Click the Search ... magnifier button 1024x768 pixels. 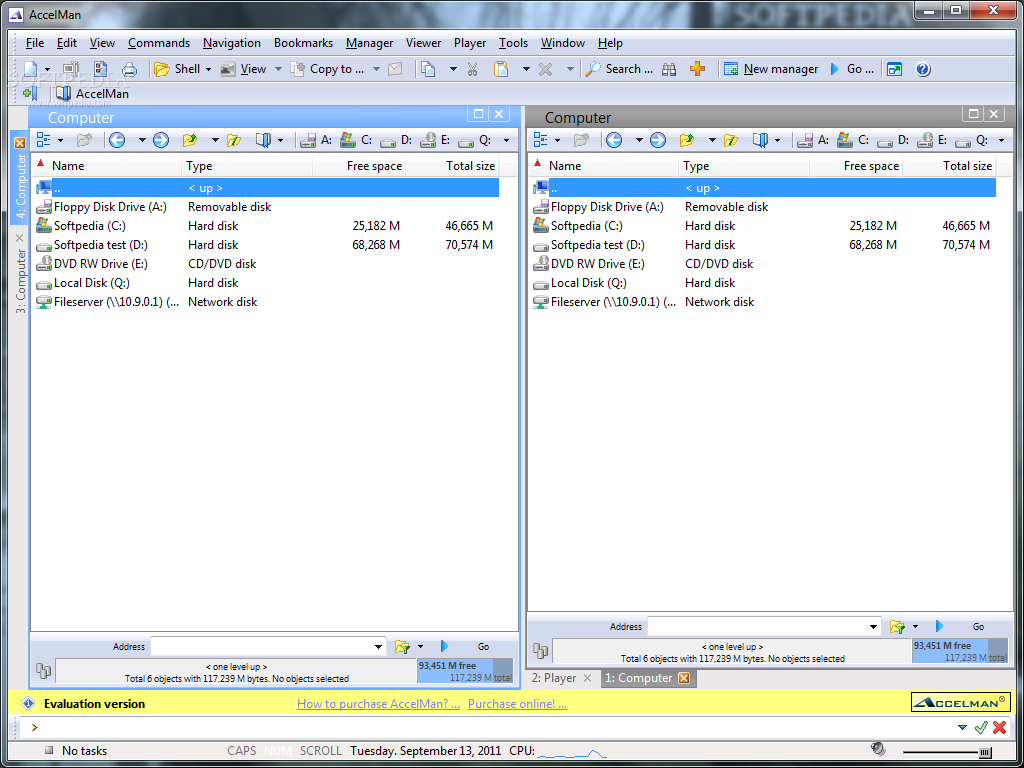(619, 69)
